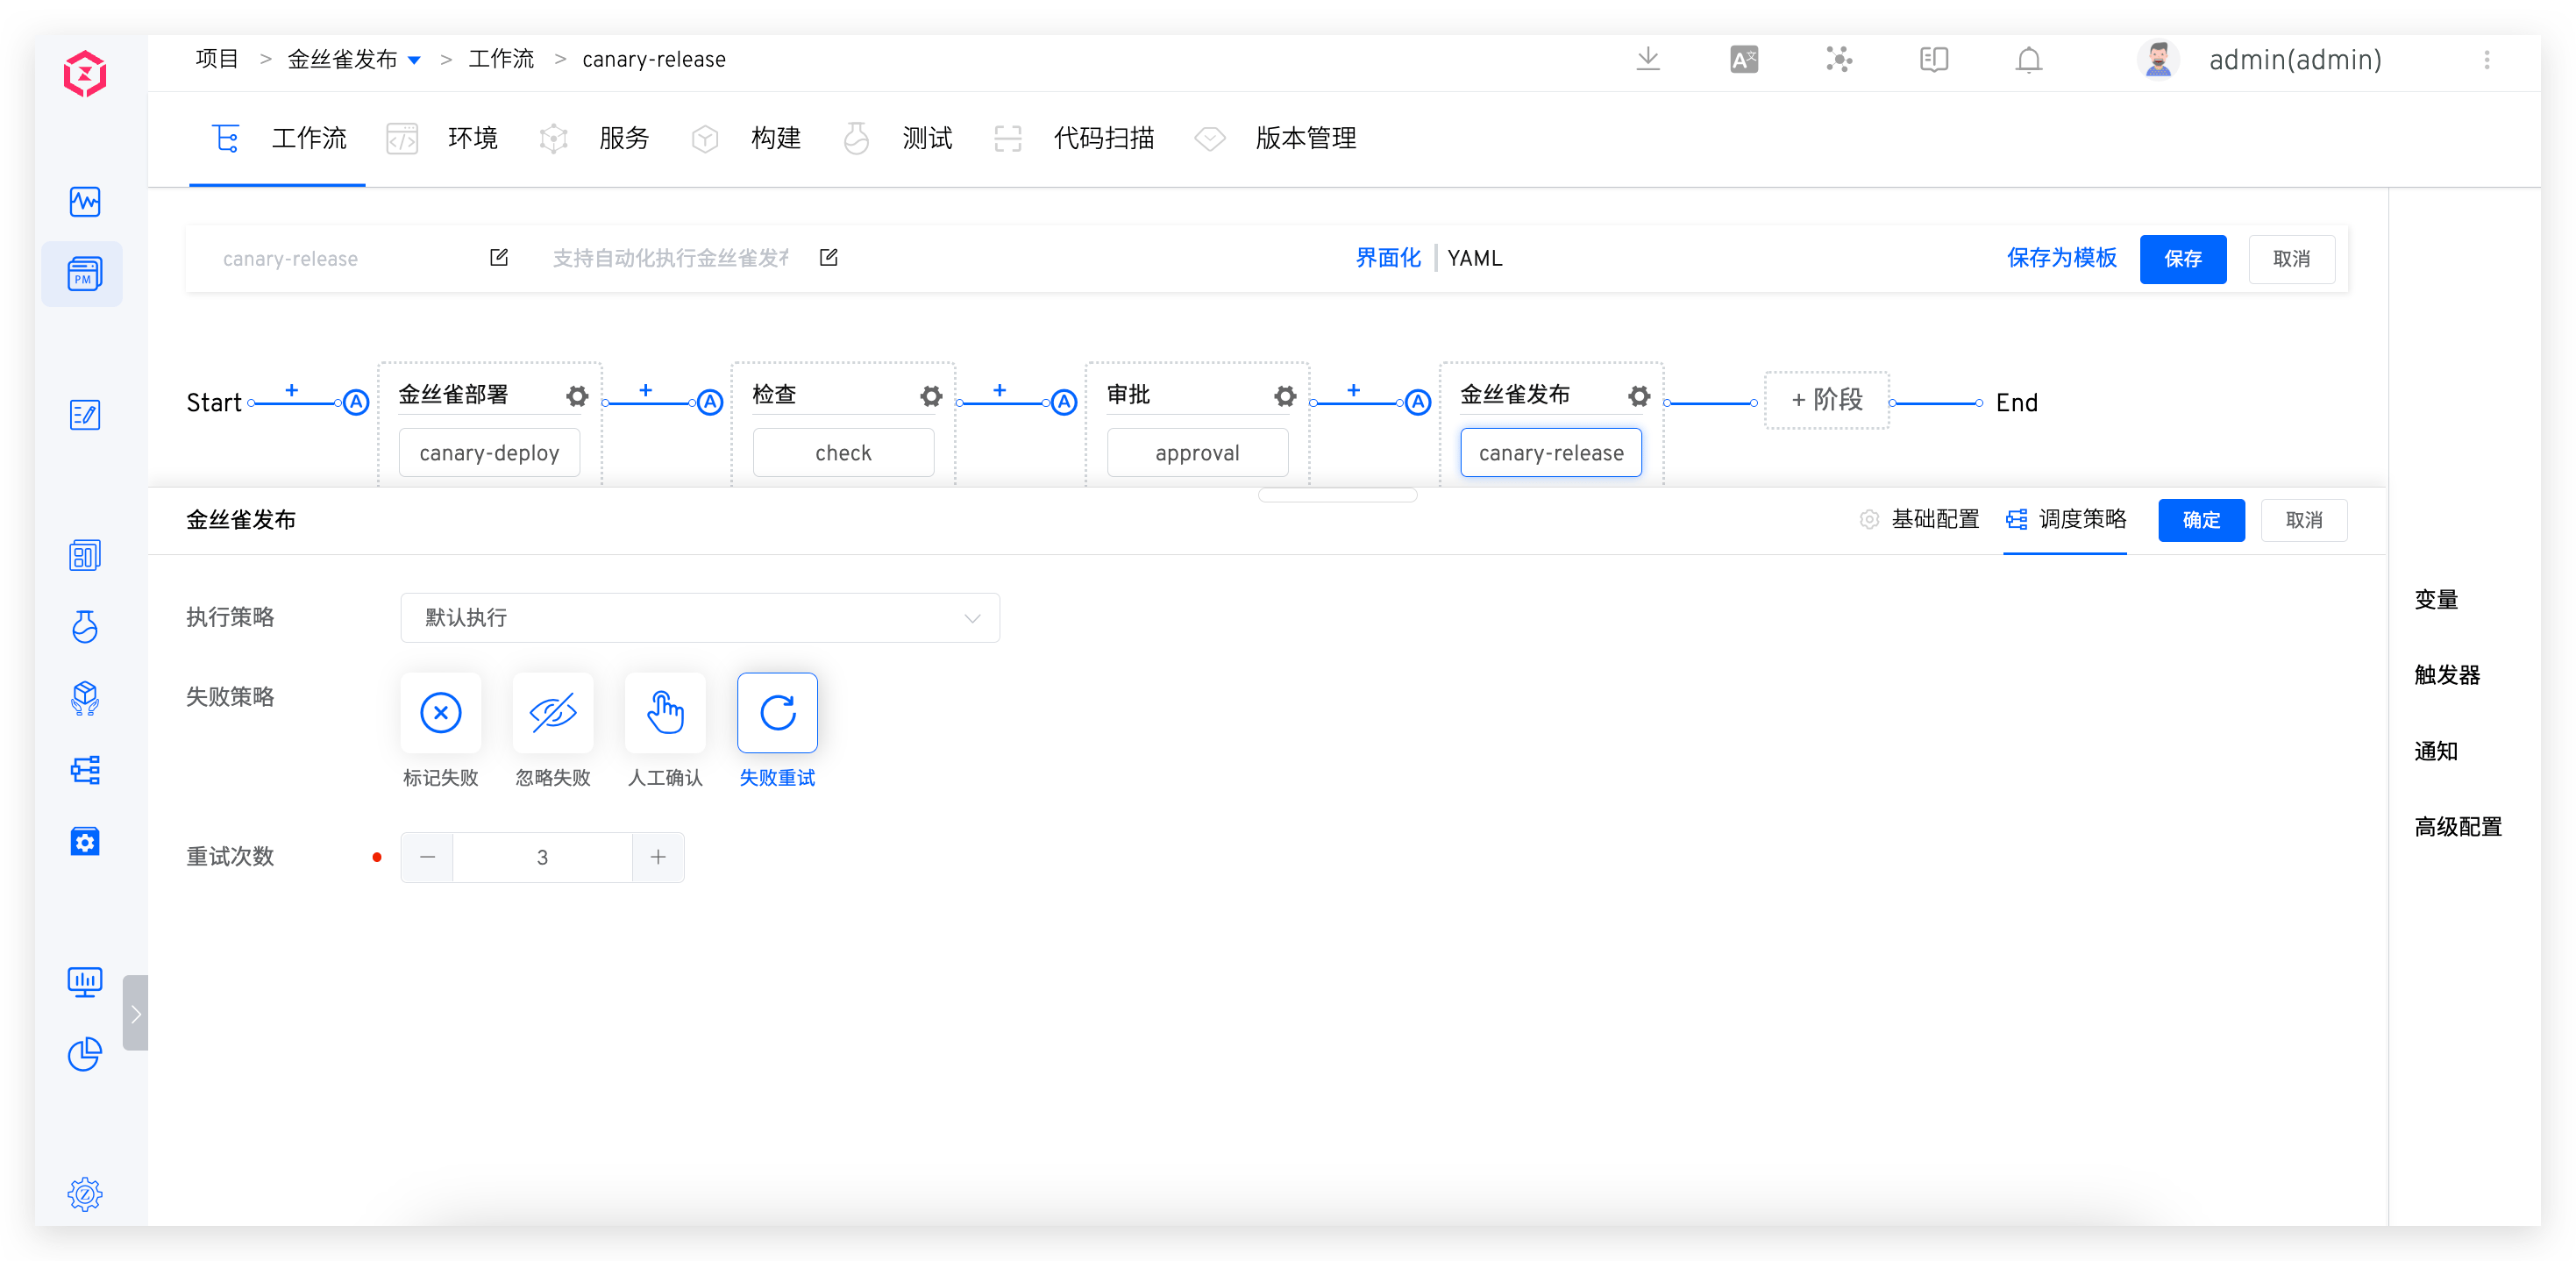Select 忽略失败 failure strategy
The height and width of the screenshot is (1261, 2576).
[553, 713]
